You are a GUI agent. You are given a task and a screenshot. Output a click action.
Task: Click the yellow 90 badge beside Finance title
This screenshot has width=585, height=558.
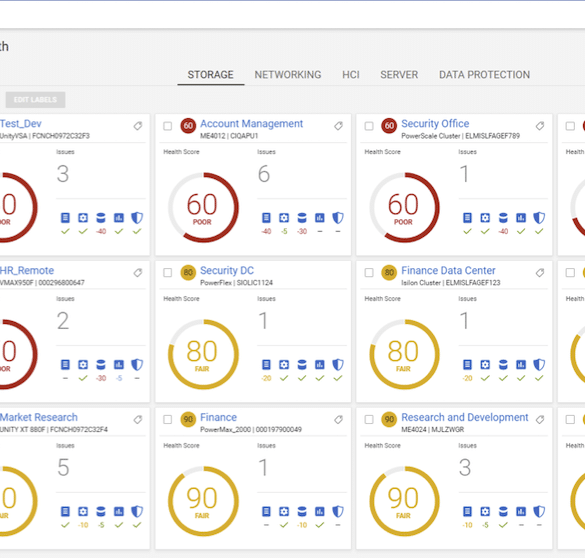[188, 420]
